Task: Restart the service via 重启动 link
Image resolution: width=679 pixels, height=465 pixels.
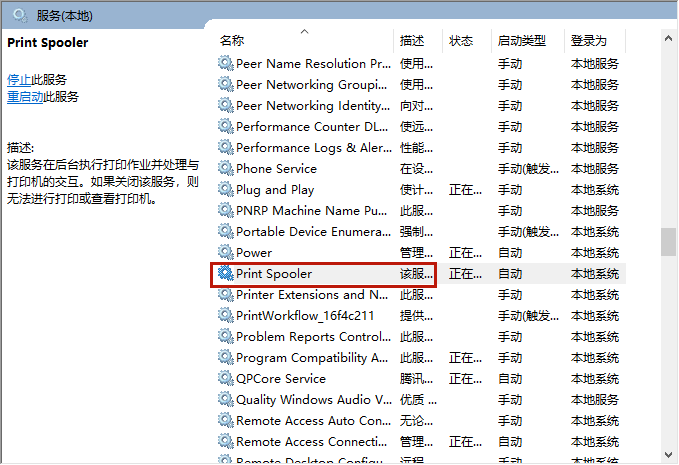Action: (25, 97)
